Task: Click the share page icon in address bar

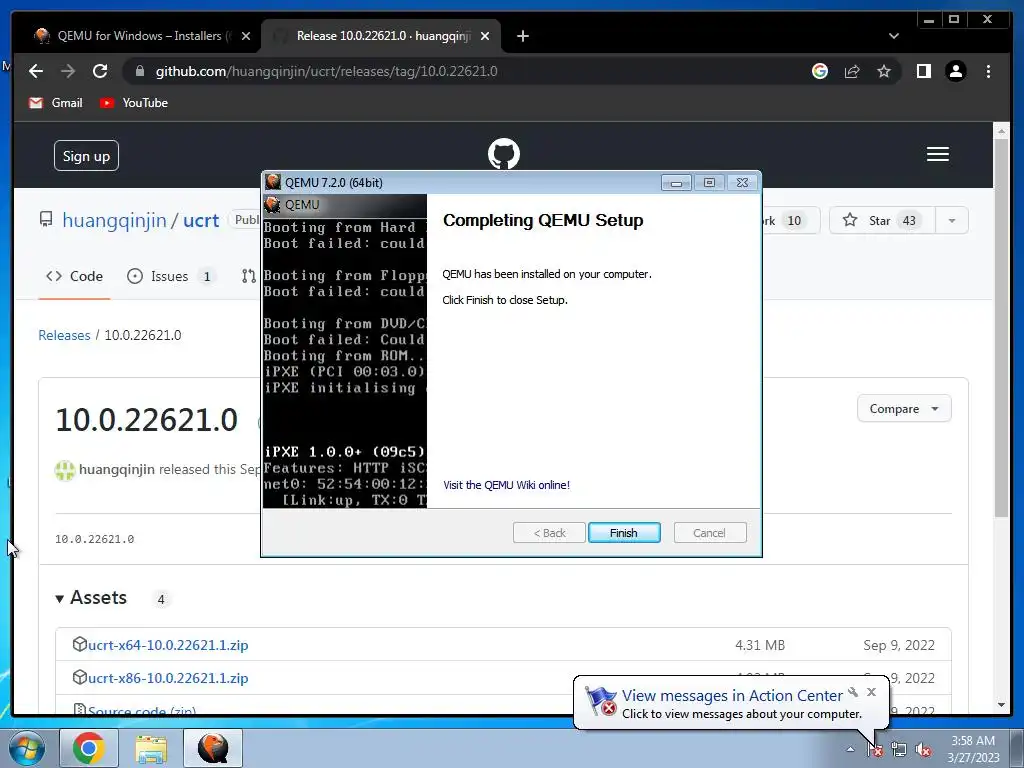Action: pyautogui.click(x=852, y=71)
